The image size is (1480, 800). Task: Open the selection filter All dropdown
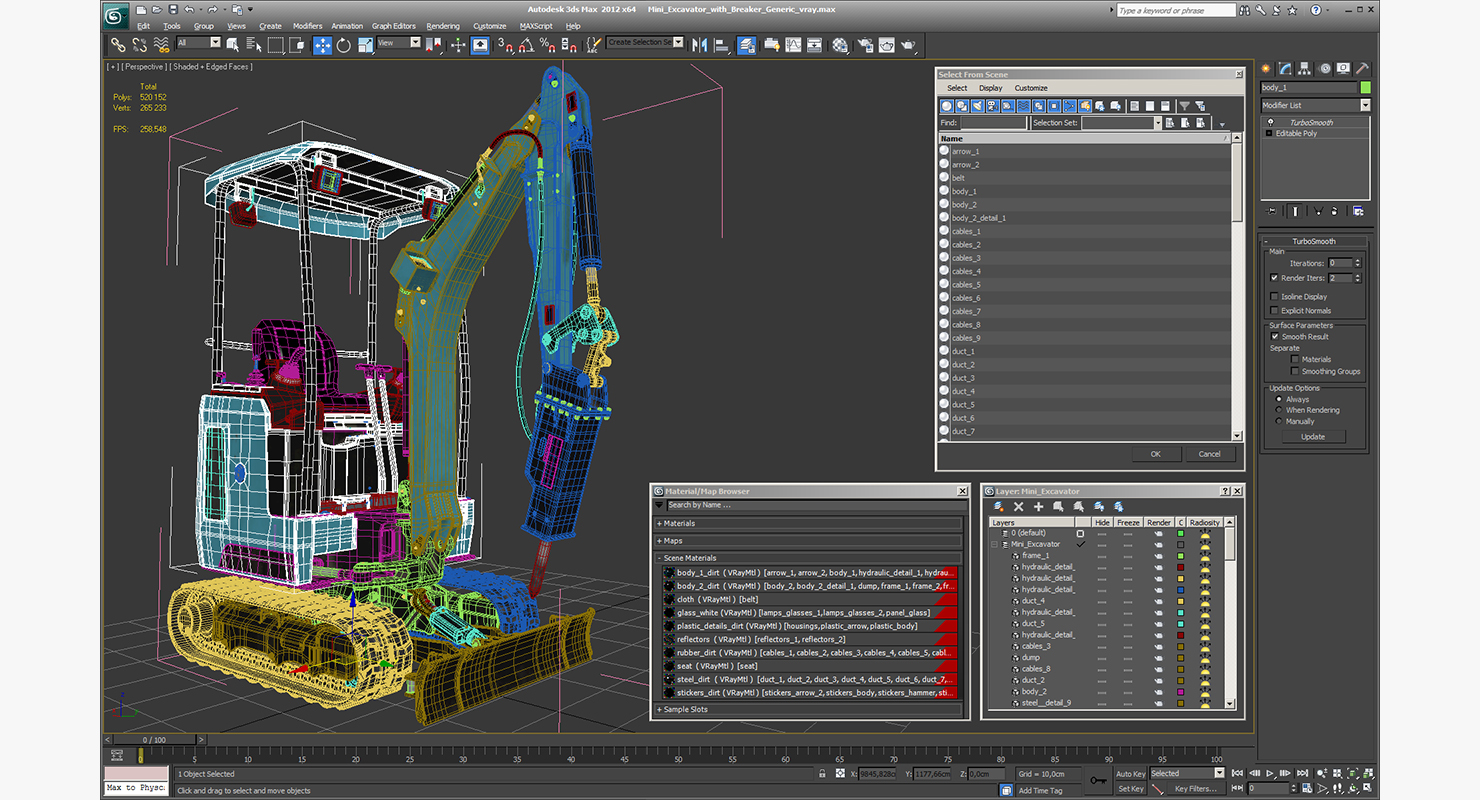point(198,43)
